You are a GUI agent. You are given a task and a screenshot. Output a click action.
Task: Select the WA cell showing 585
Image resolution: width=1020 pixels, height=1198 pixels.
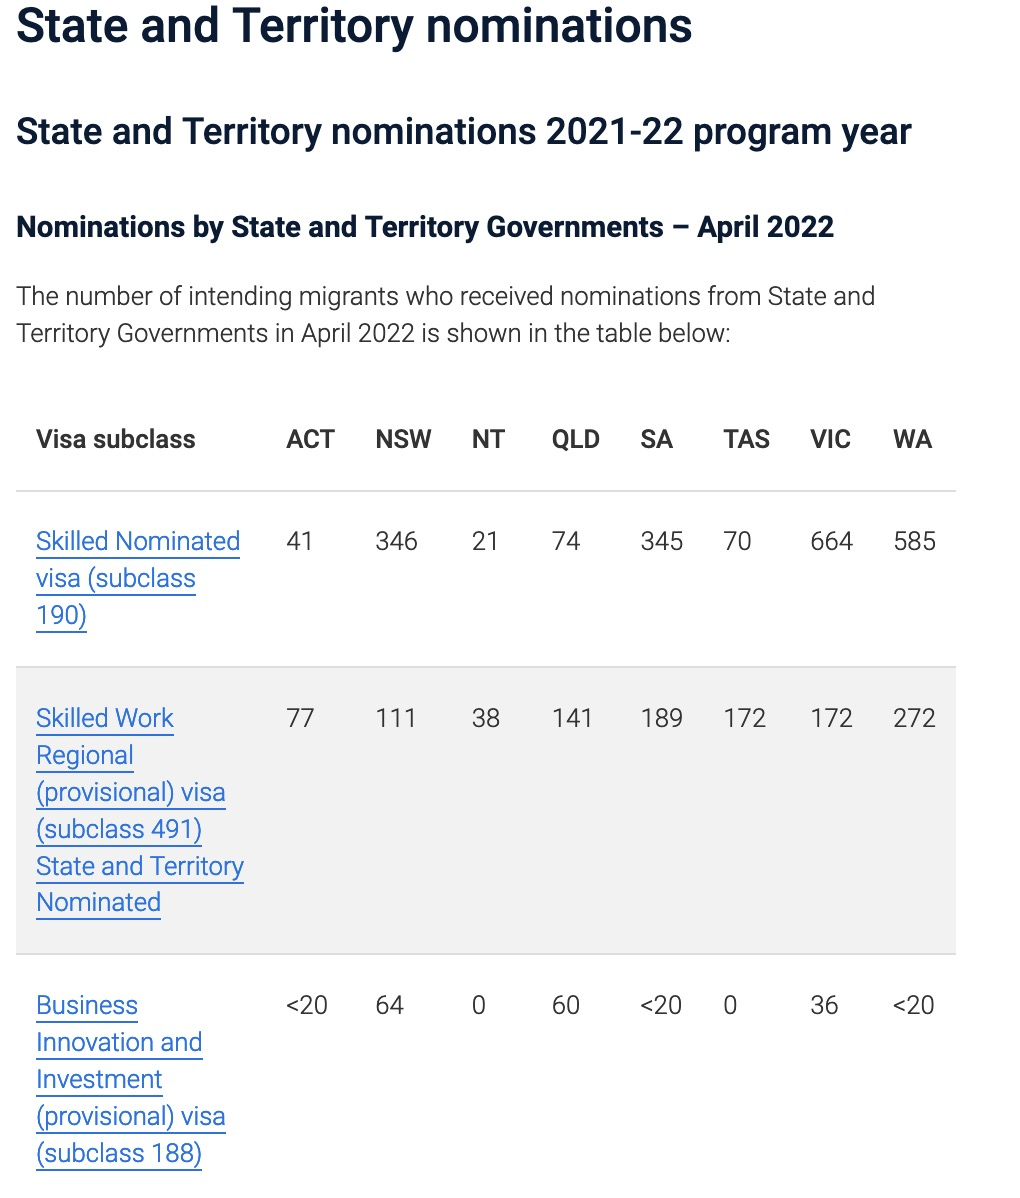[x=914, y=541]
